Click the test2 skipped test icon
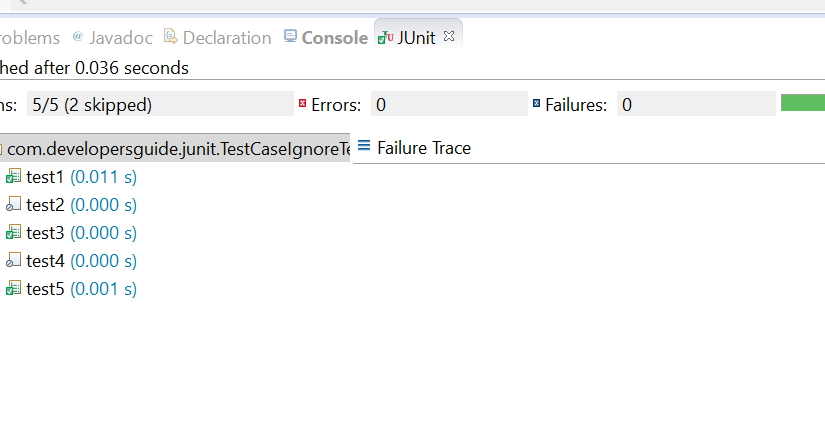The height and width of the screenshot is (433, 825). [x=13, y=205]
